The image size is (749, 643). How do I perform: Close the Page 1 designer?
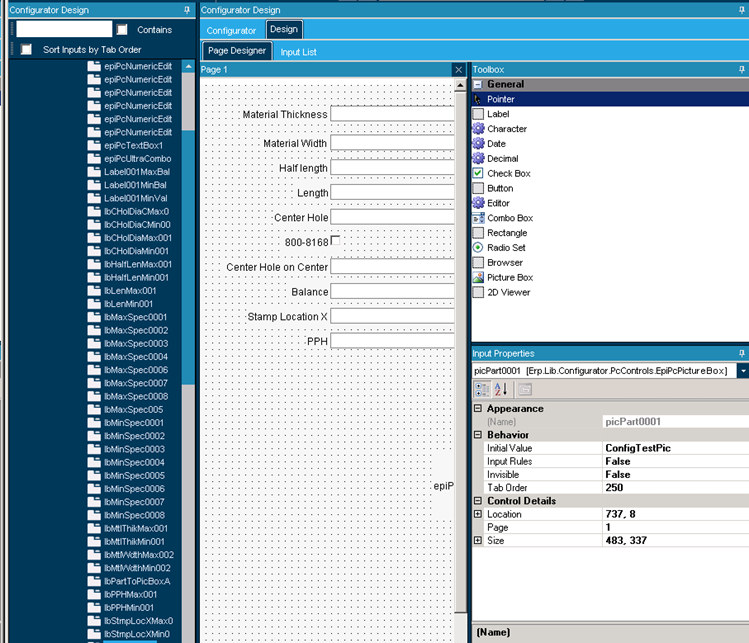click(x=458, y=70)
